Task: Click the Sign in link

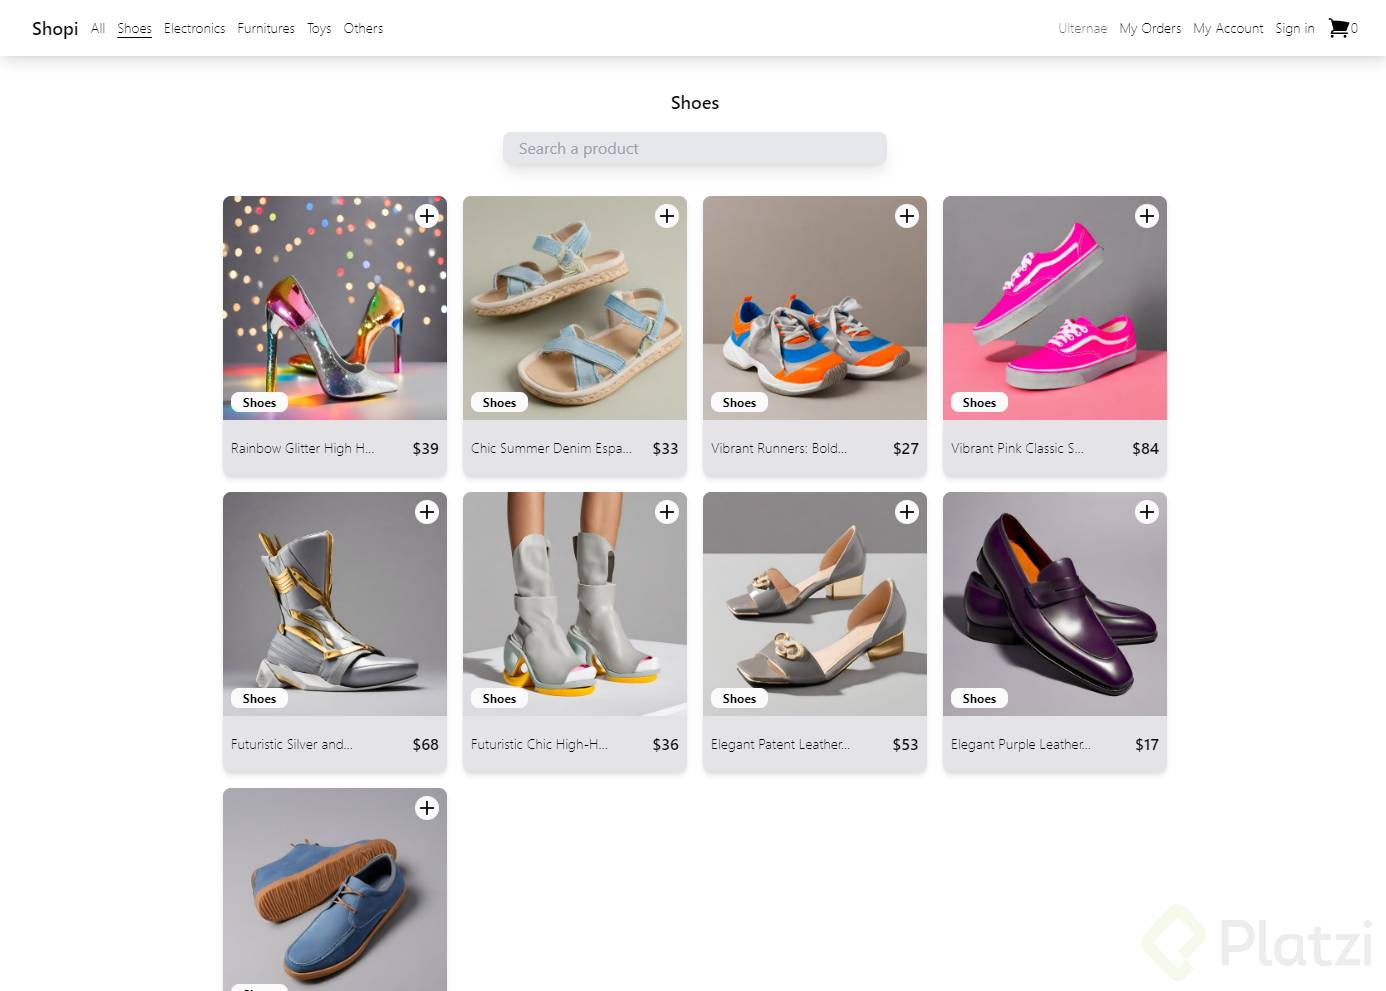Action: 1295,29
